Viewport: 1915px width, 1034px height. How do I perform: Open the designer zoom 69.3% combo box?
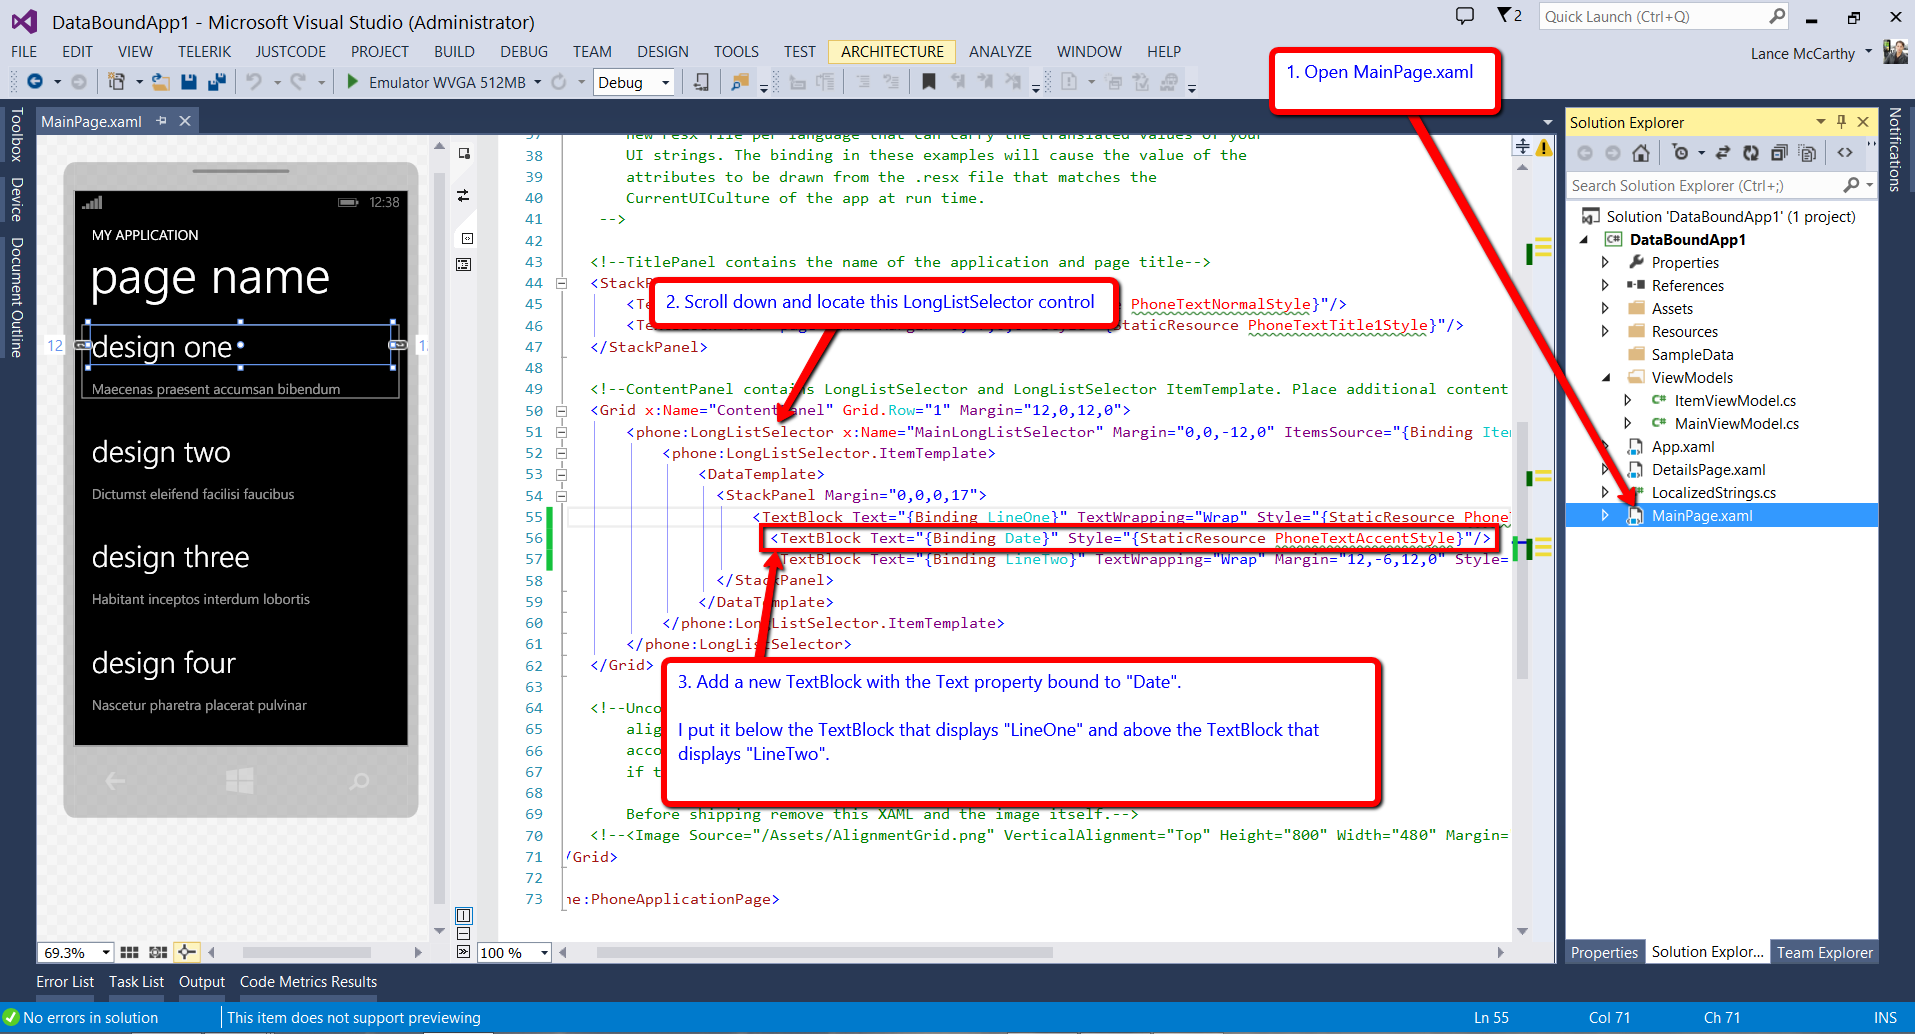click(x=76, y=953)
